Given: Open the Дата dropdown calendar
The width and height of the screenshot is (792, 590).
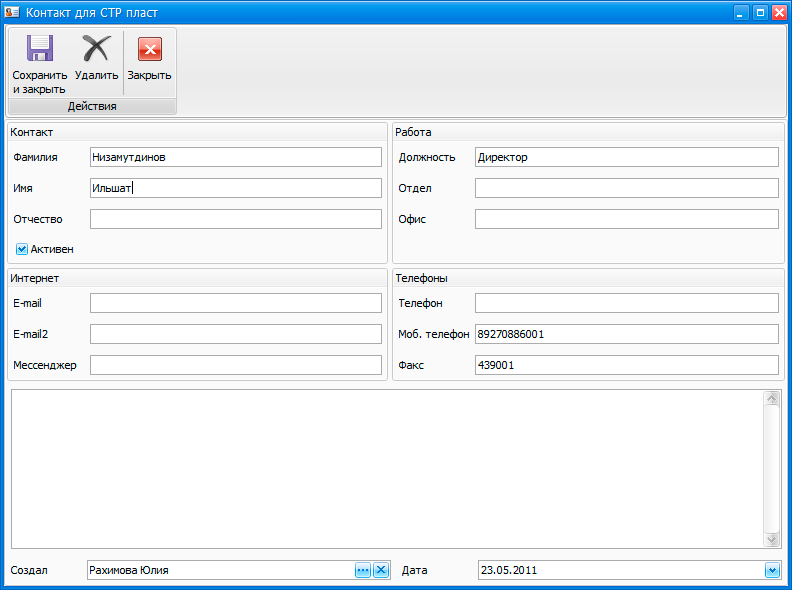Looking at the screenshot, I should pos(771,570).
